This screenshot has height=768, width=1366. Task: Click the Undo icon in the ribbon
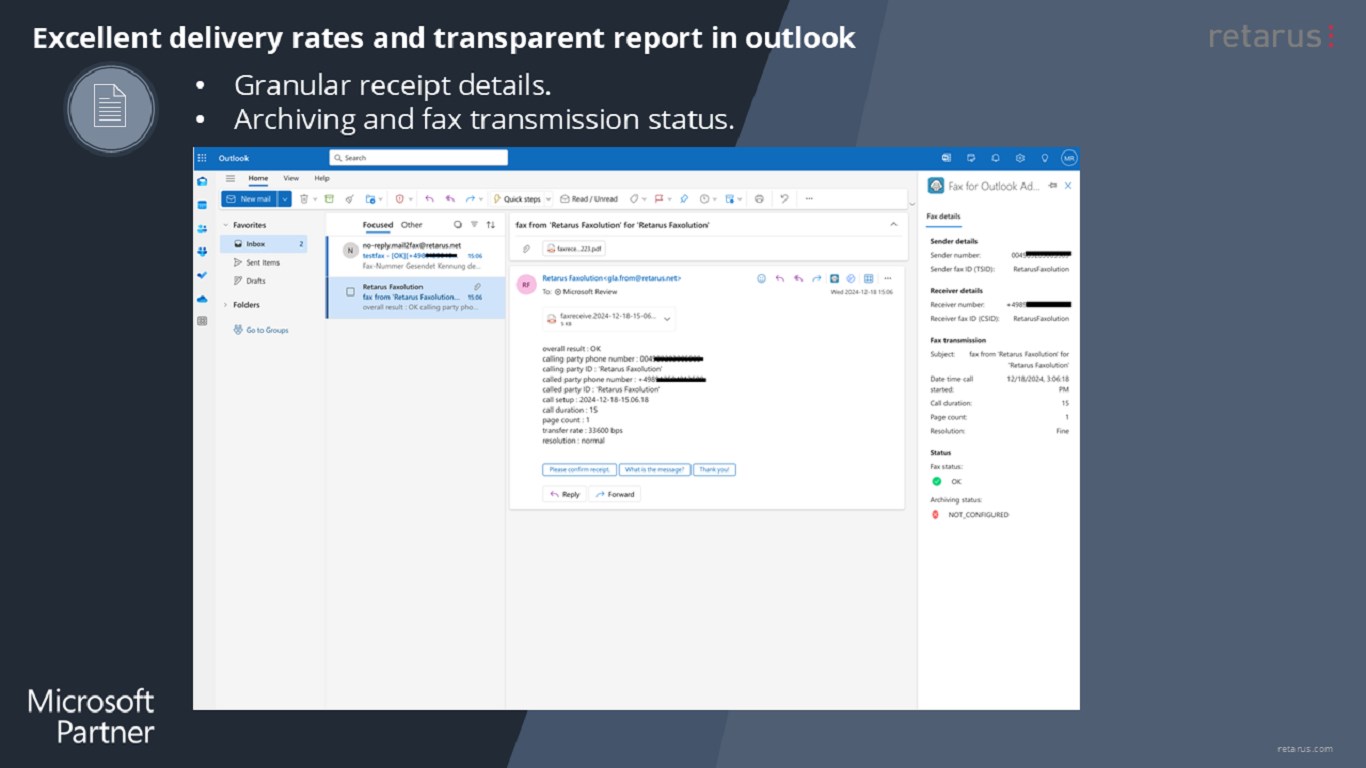click(784, 199)
